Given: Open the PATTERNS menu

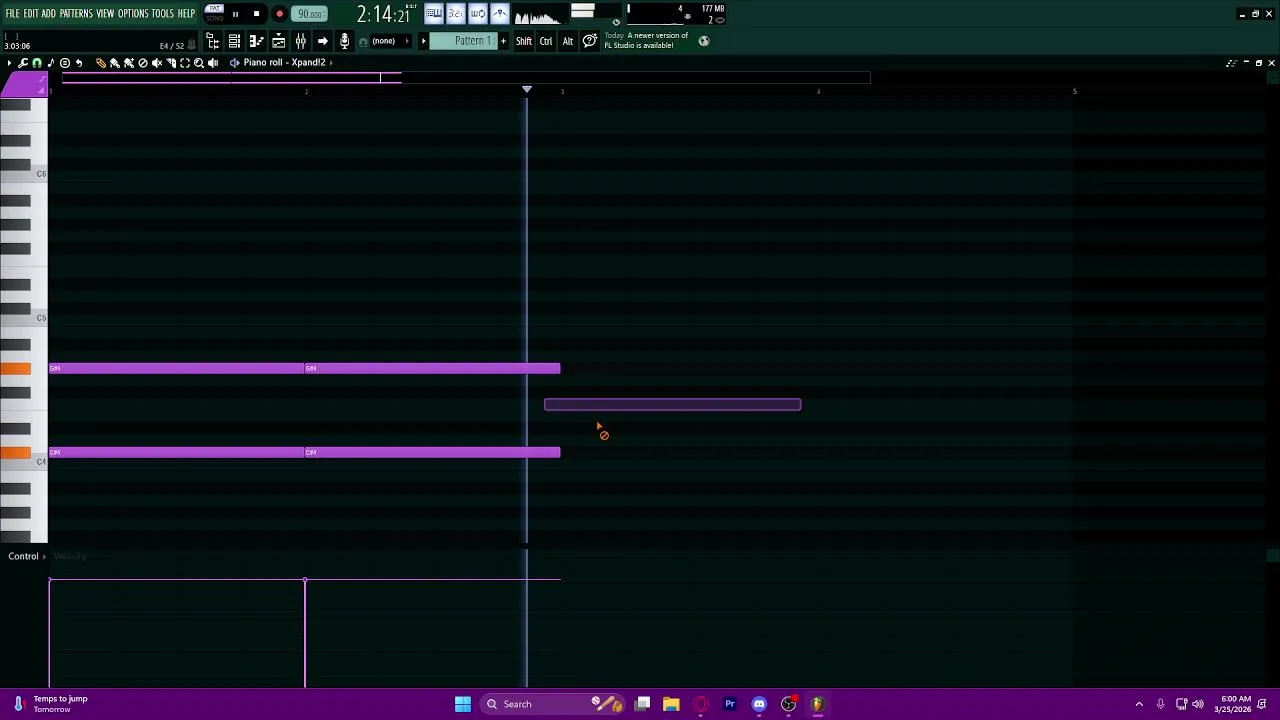Looking at the screenshot, I should [x=76, y=14].
